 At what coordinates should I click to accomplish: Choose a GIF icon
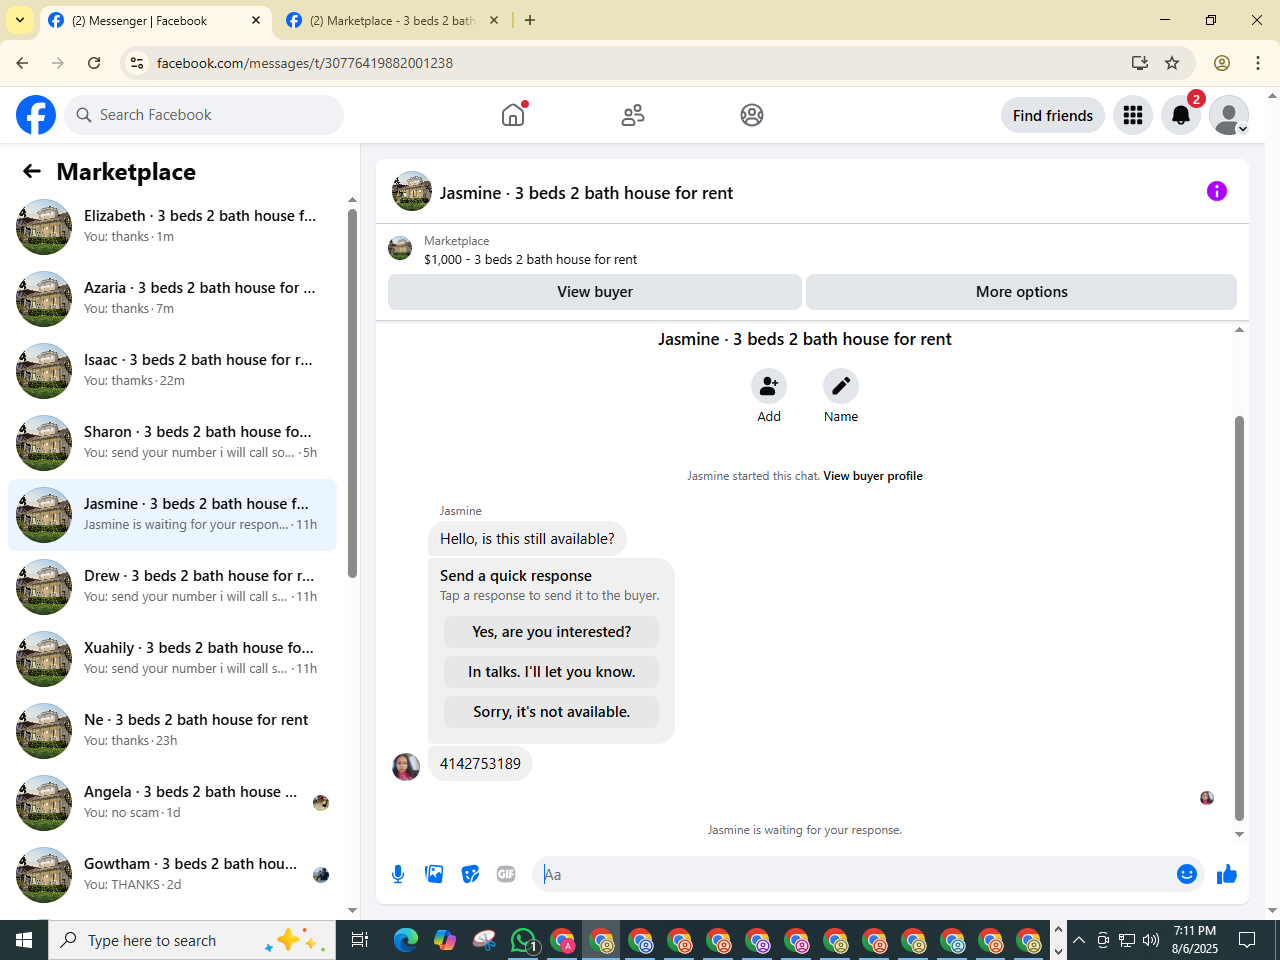click(506, 874)
